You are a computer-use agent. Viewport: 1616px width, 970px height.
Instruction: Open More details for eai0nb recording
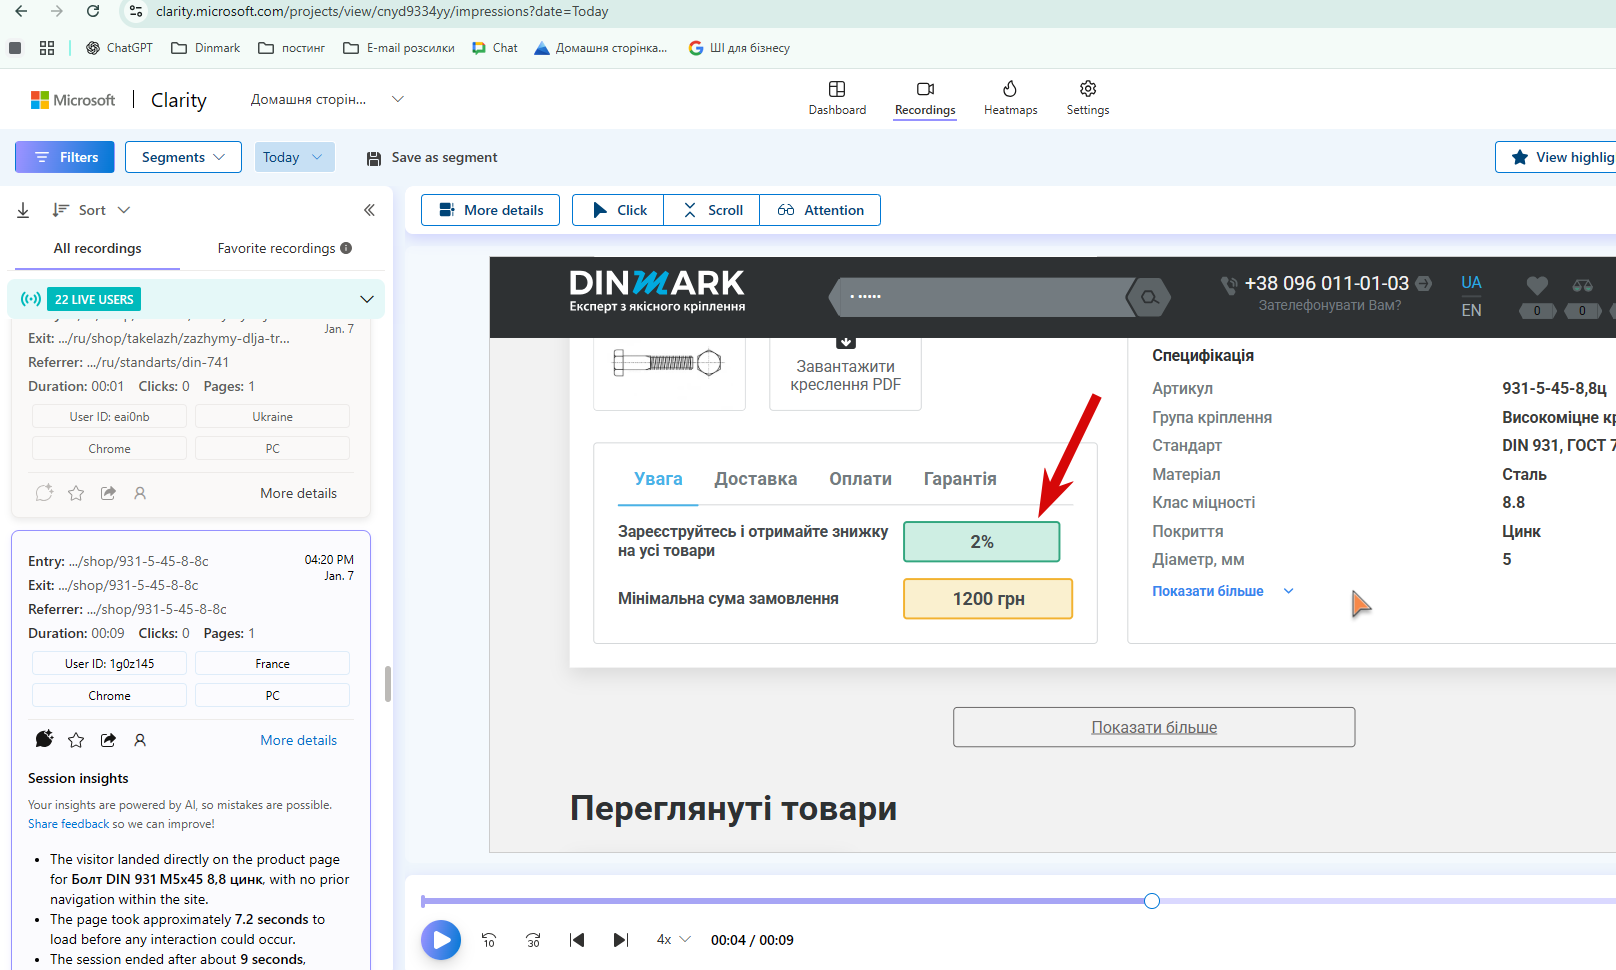point(298,493)
